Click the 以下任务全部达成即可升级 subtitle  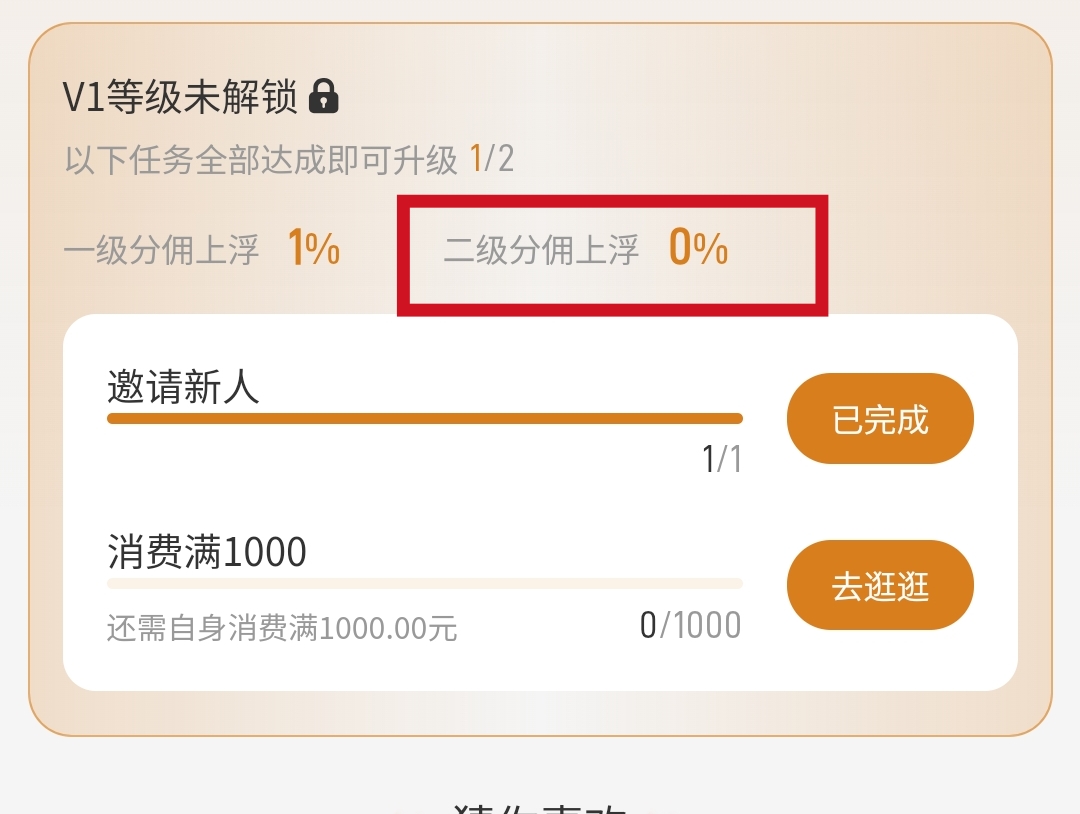point(261,160)
